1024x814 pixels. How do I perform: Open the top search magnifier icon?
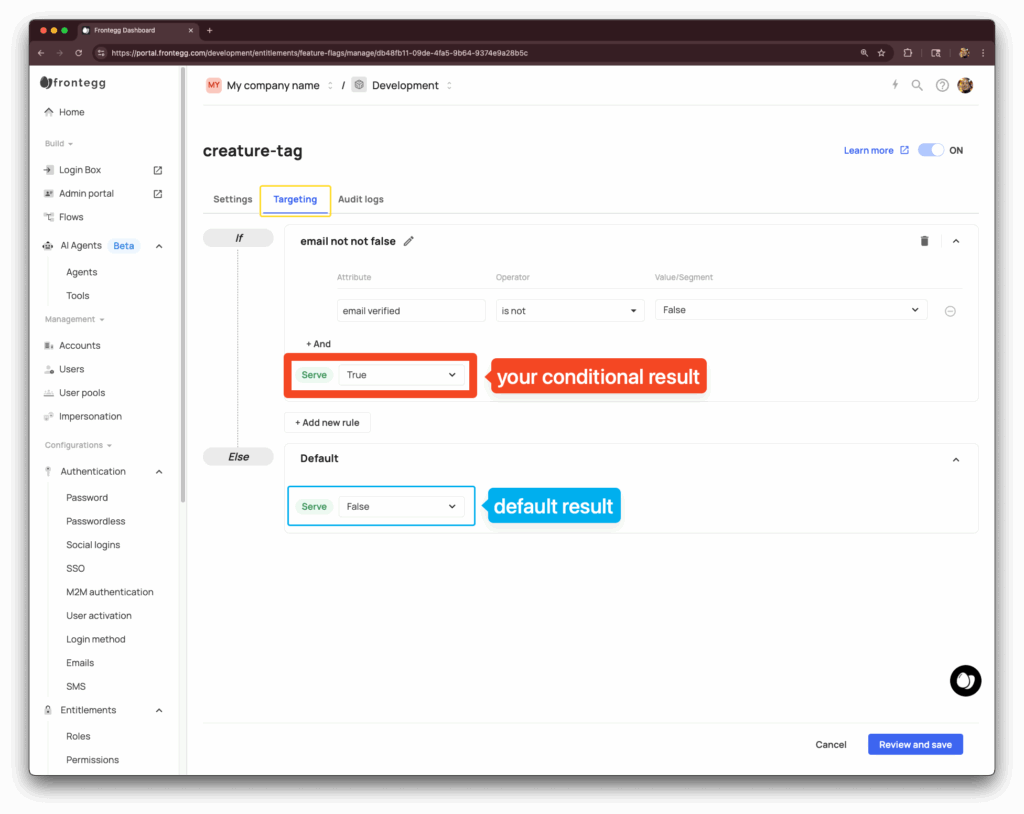point(917,86)
